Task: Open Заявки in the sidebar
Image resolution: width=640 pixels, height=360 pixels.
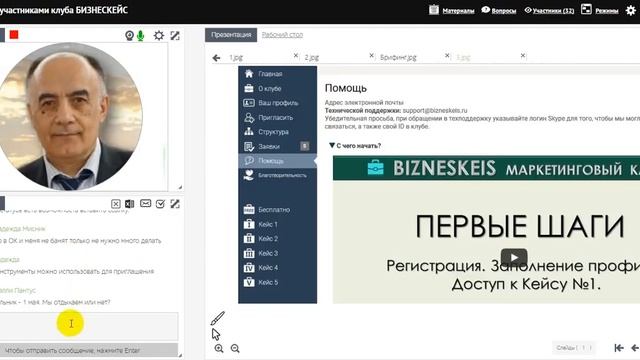Action: (x=278, y=146)
